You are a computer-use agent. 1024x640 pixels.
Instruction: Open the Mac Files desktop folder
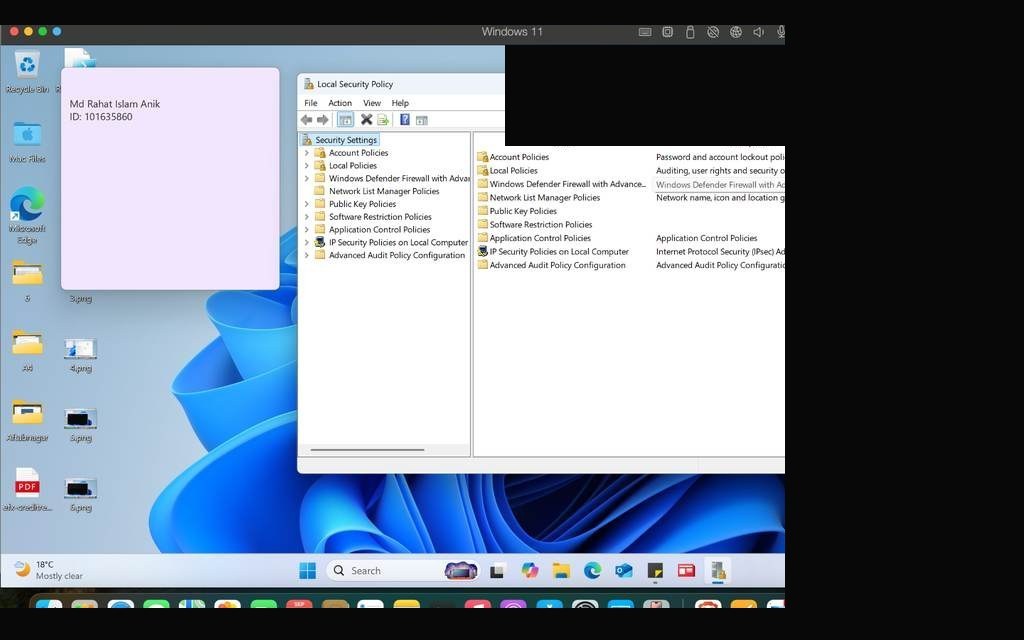point(27,142)
